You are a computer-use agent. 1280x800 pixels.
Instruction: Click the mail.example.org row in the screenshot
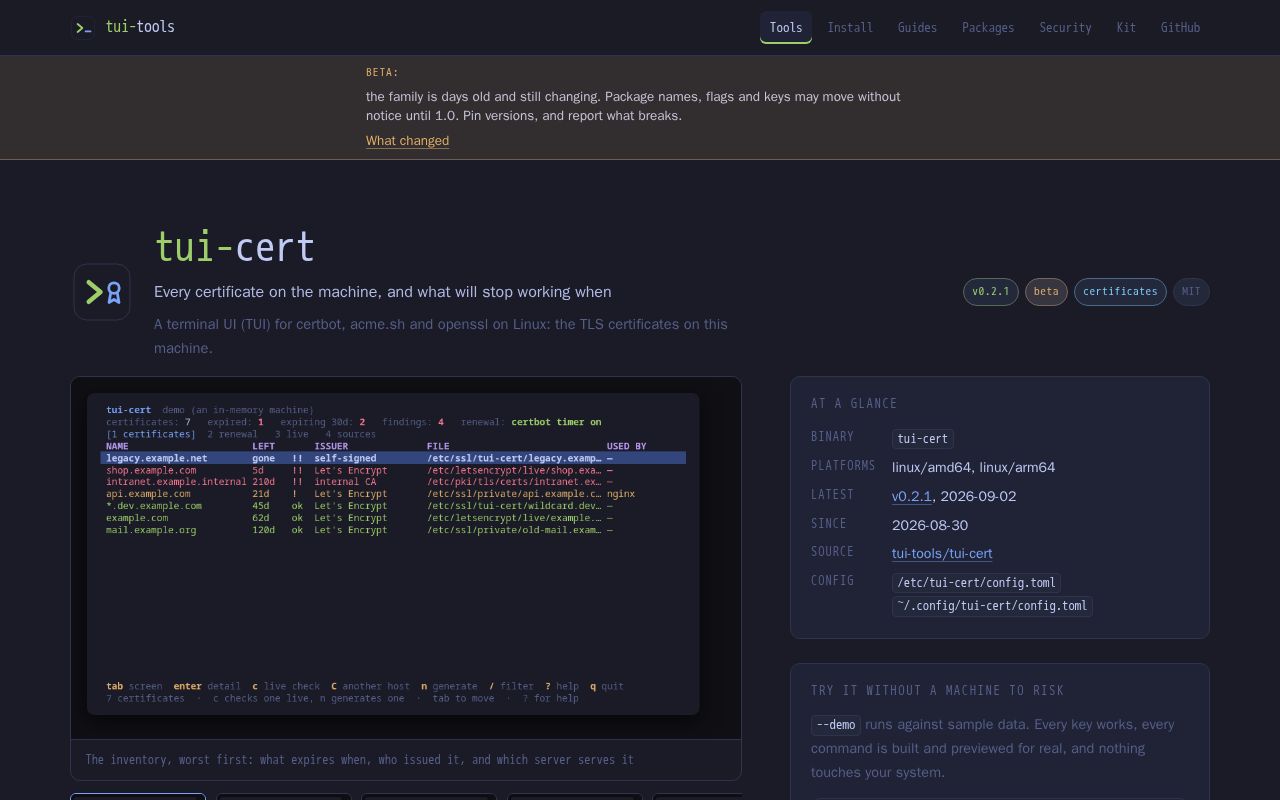click(393, 530)
